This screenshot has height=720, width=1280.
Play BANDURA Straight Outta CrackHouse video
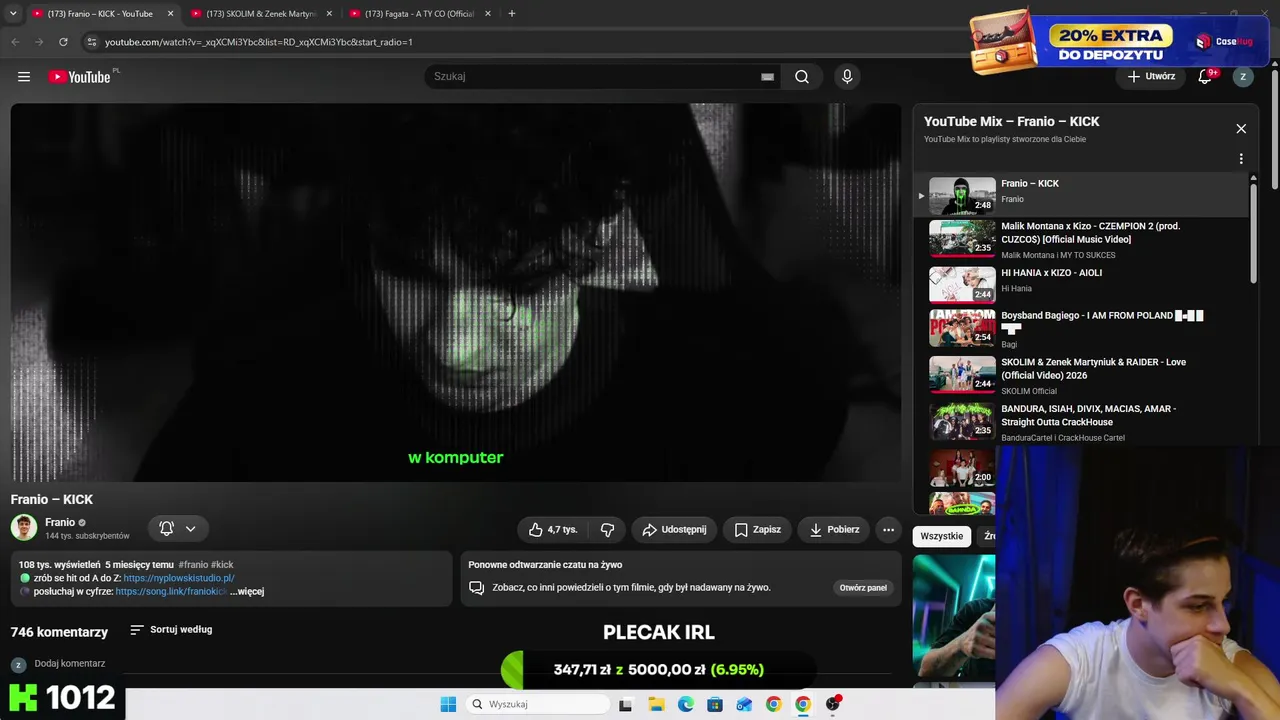pos(1083,421)
